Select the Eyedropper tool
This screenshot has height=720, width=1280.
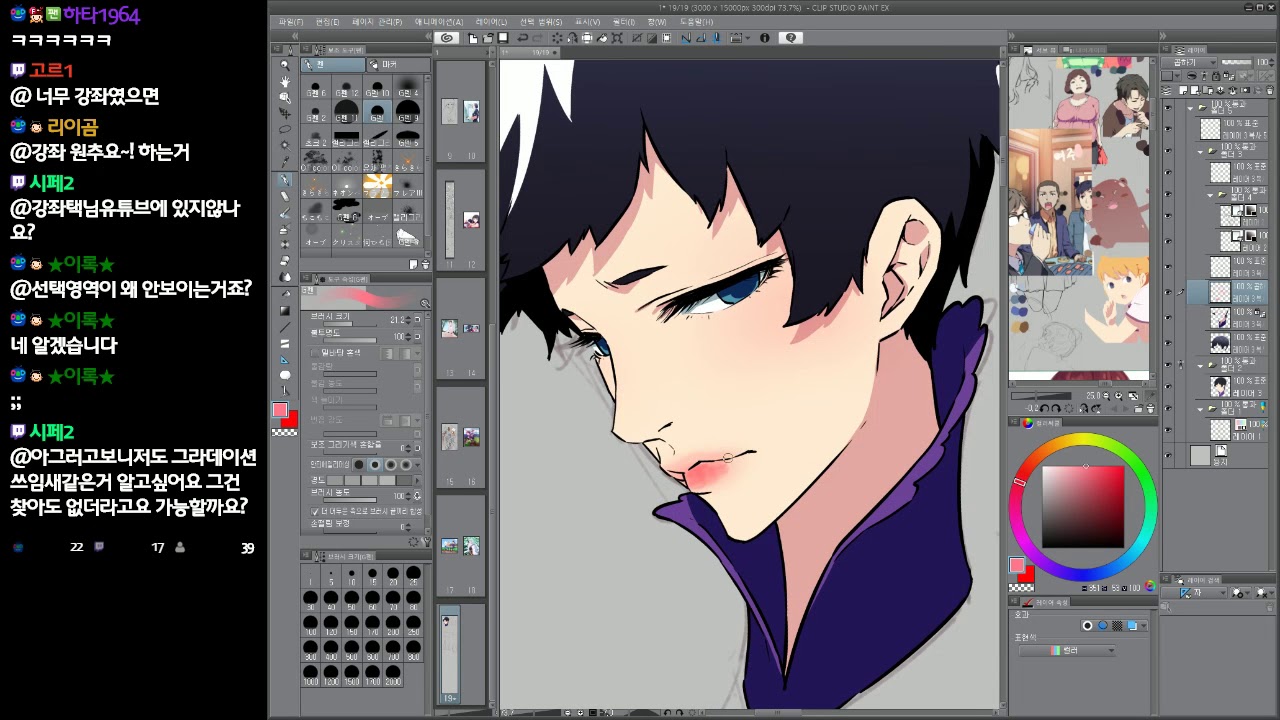(285, 162)
